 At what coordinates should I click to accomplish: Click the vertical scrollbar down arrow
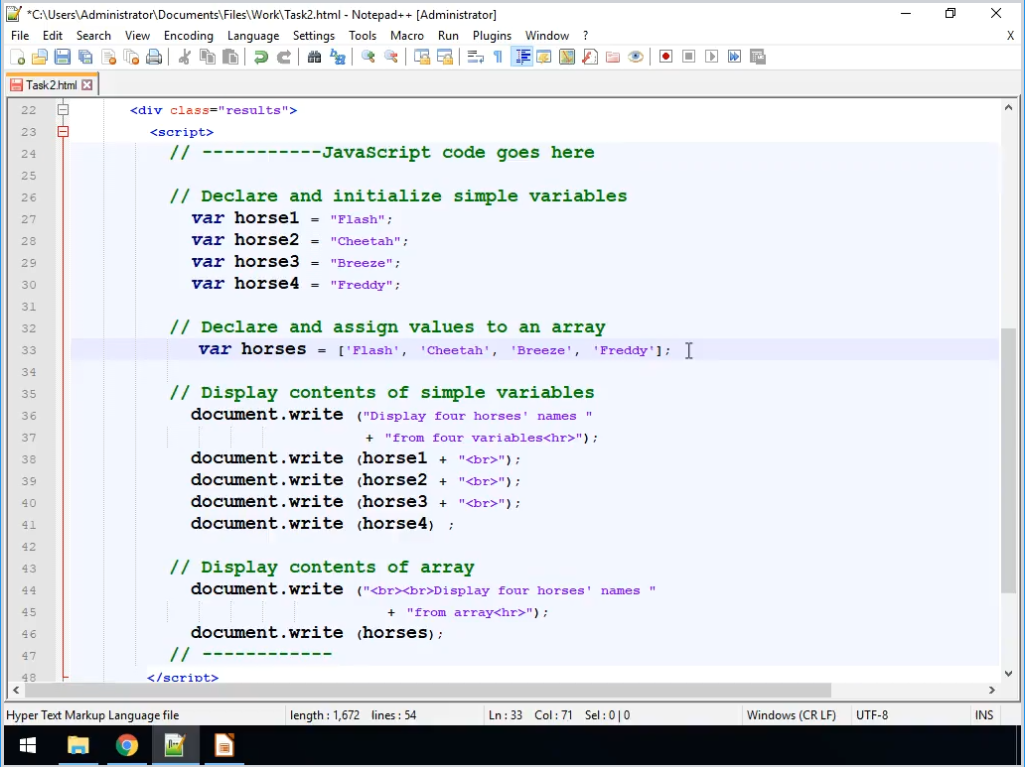point(1007,671)
